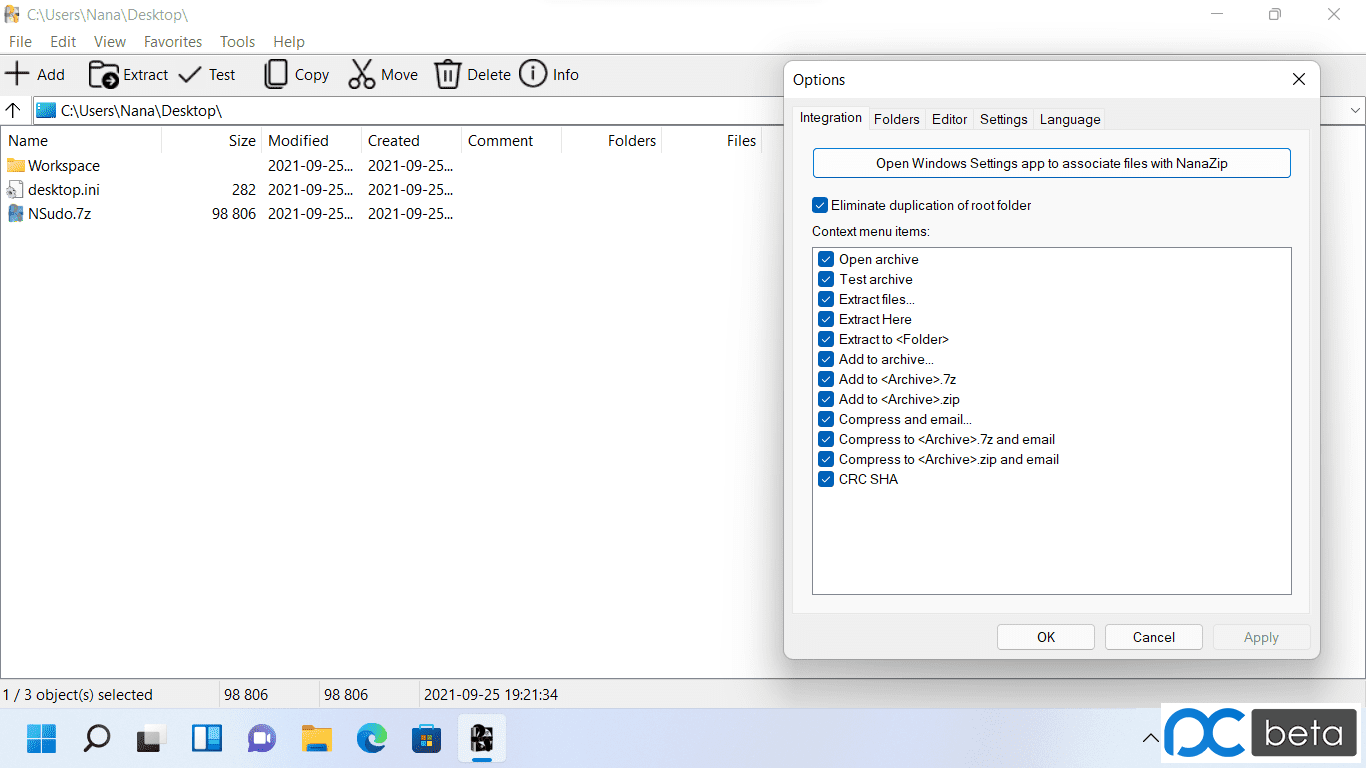Image resolution: width=1366 pixels, height=768 pixels.
Task: Switch to the Language tab
Action: click(1070, 119)
